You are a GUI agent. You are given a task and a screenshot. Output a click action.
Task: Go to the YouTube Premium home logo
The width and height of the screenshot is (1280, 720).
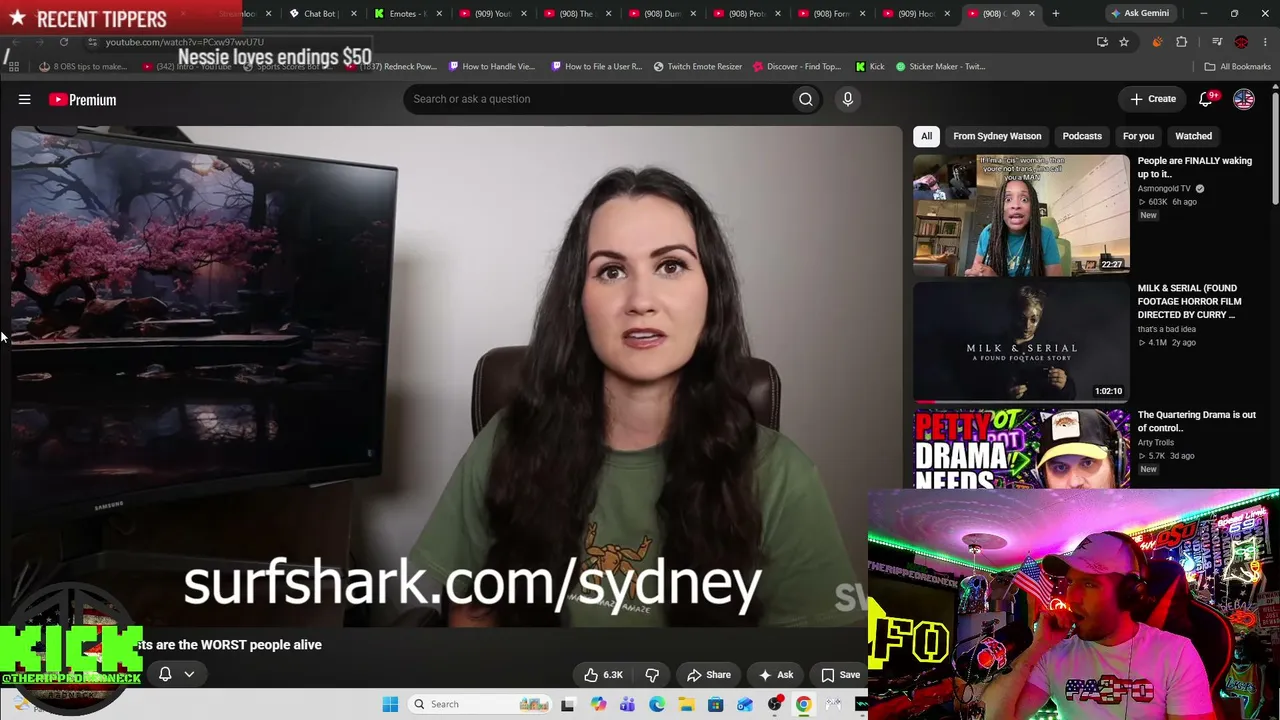[83, 100]
